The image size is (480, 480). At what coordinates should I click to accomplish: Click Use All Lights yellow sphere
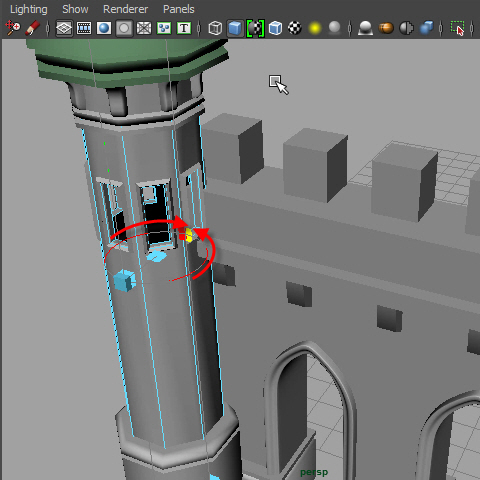click(x=315, y=28)
